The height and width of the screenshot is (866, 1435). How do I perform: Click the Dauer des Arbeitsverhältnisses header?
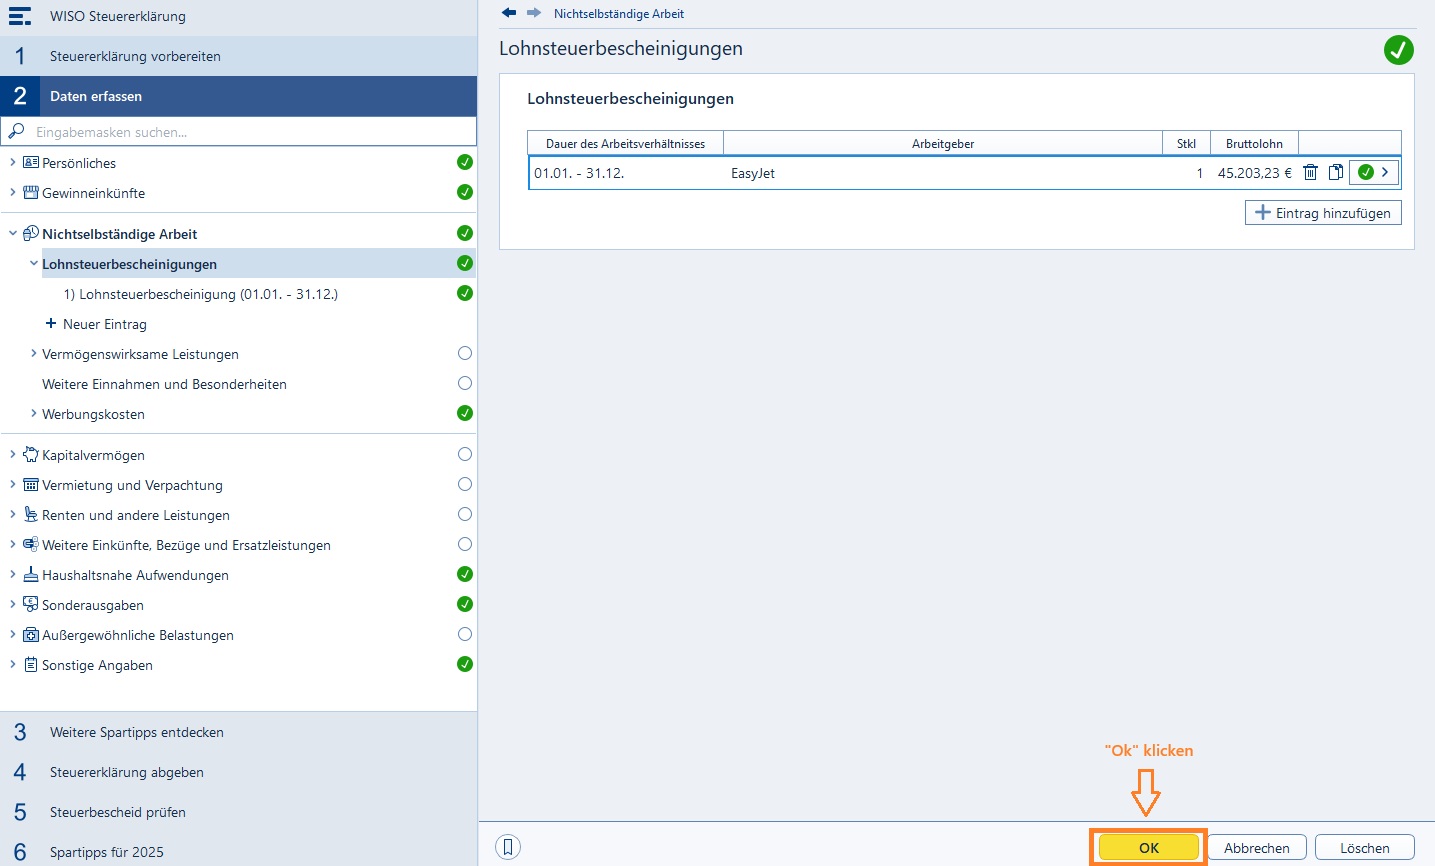625,143
